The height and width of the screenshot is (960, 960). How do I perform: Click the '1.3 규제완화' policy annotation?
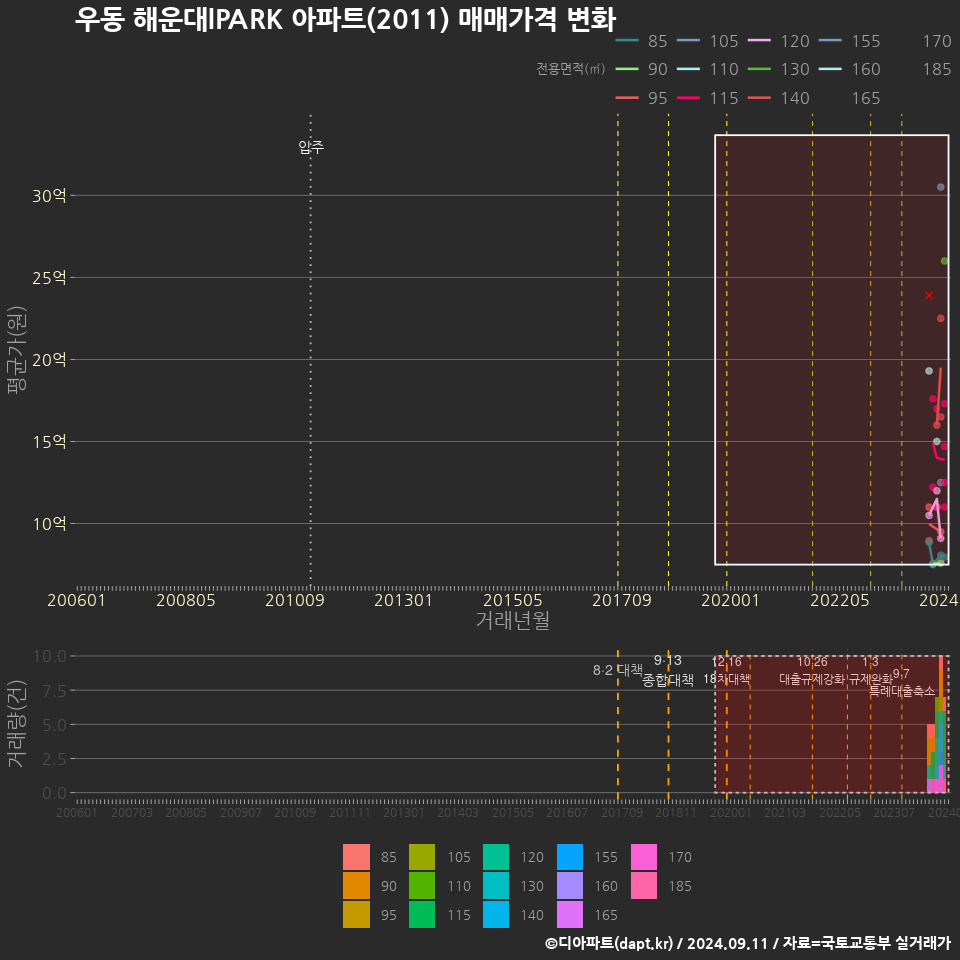click(x=871, y=670)
